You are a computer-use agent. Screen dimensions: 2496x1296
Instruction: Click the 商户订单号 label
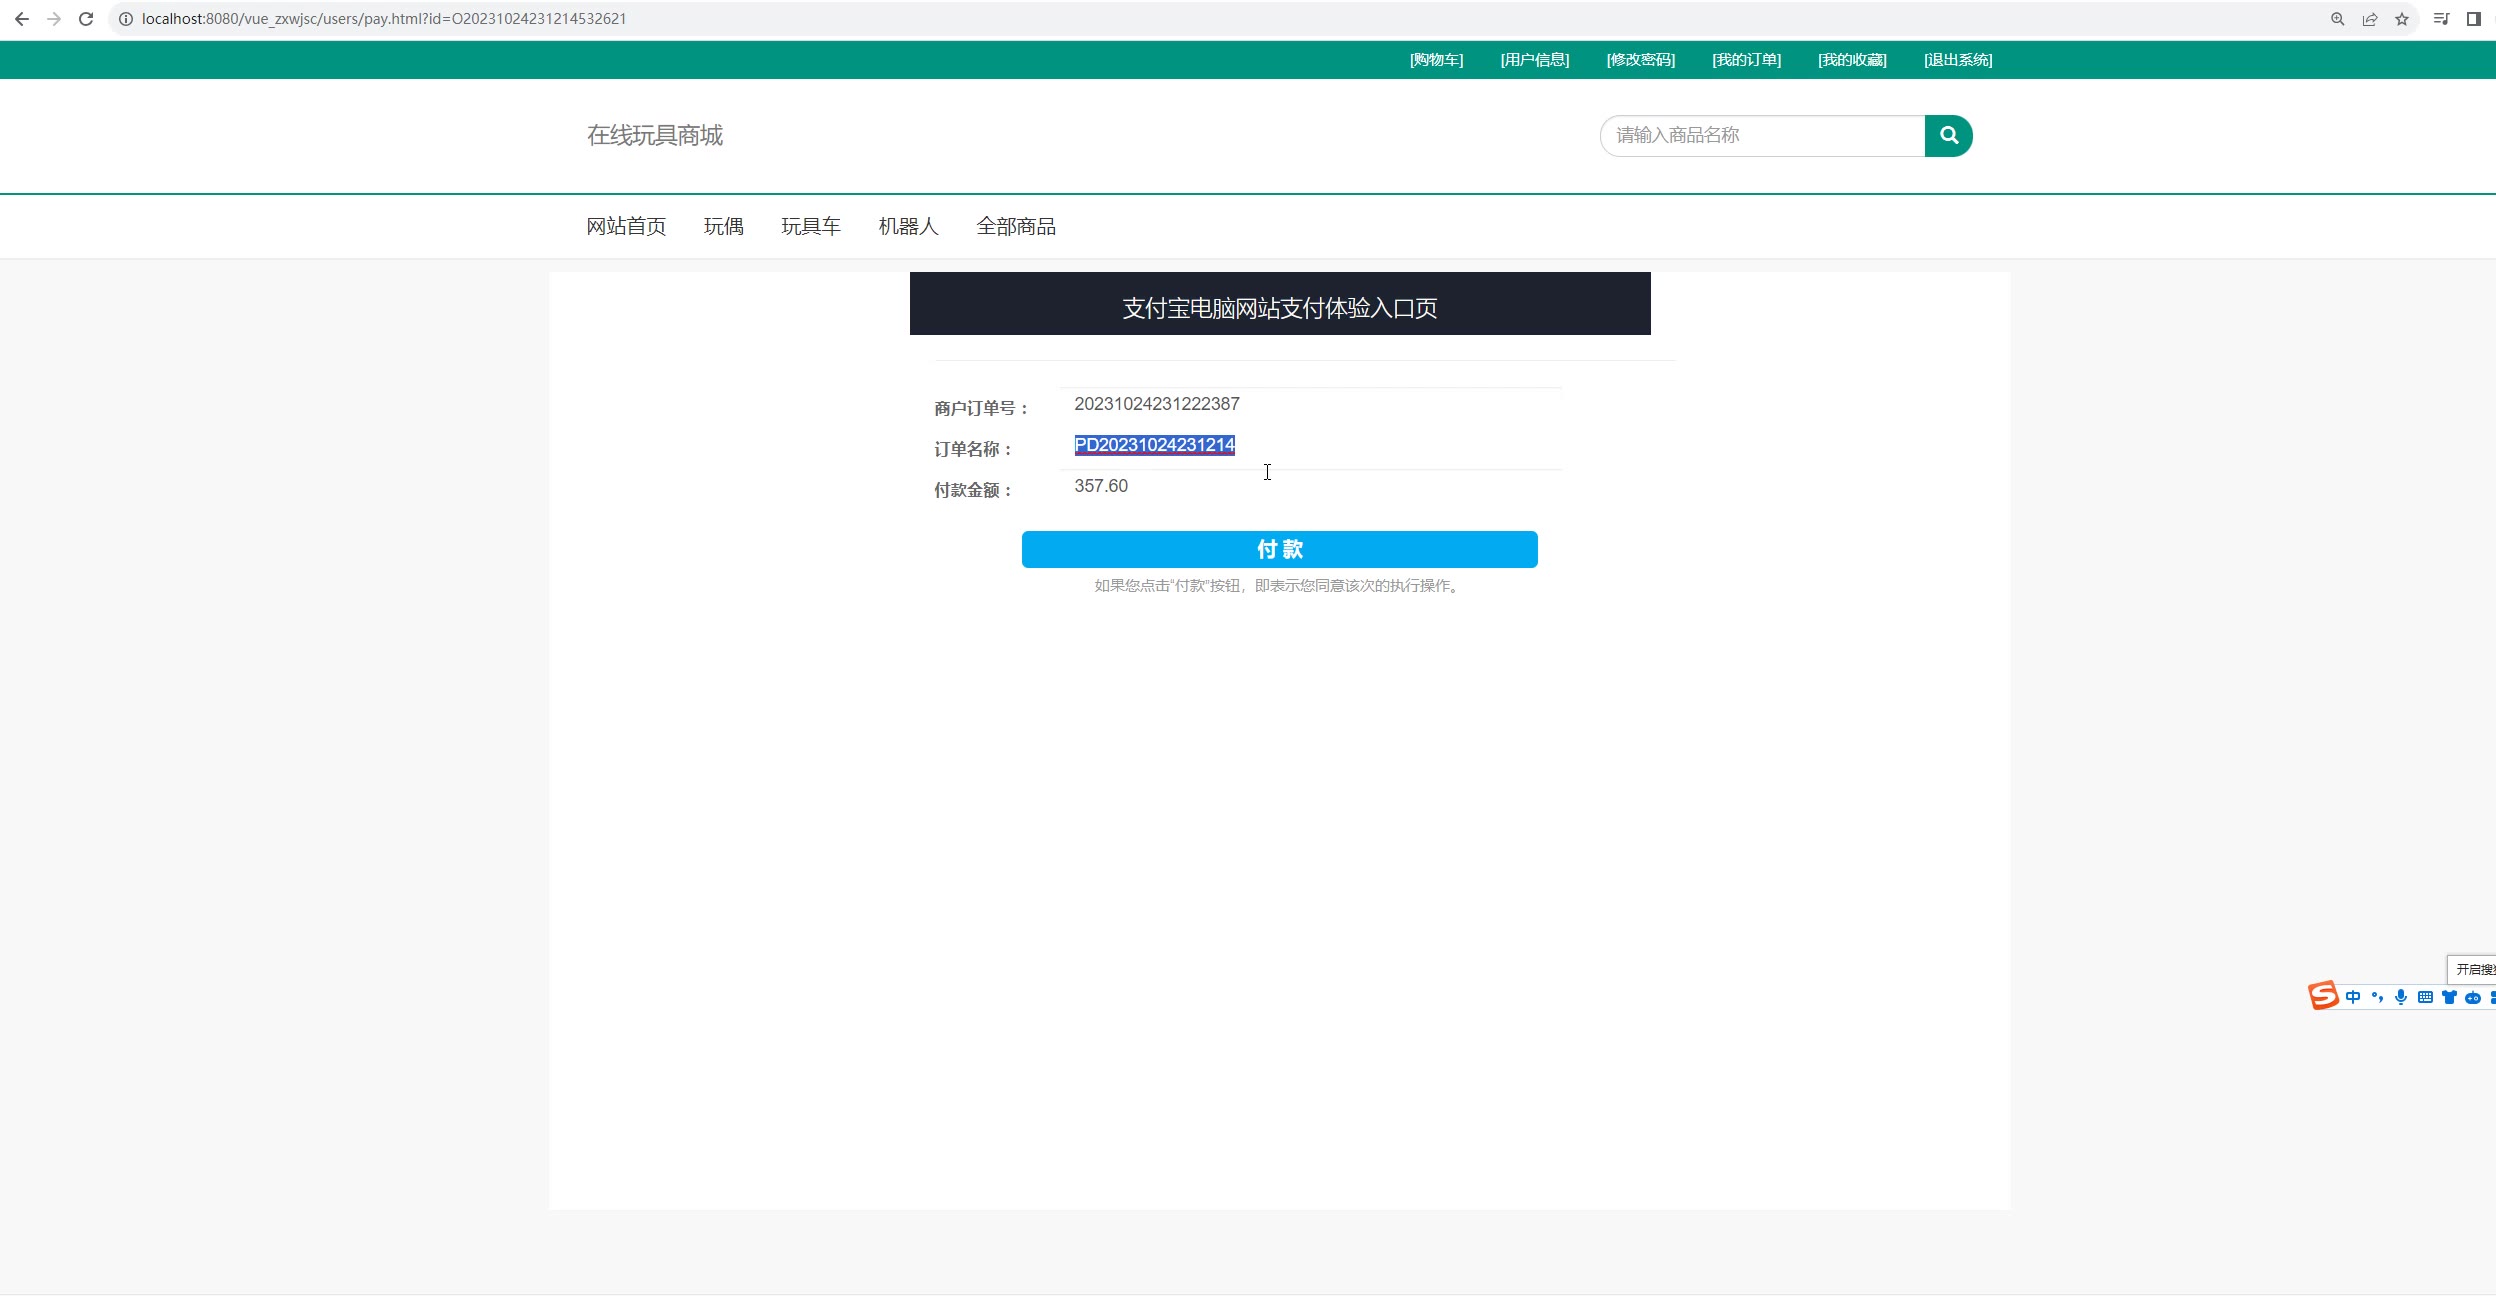981,408
